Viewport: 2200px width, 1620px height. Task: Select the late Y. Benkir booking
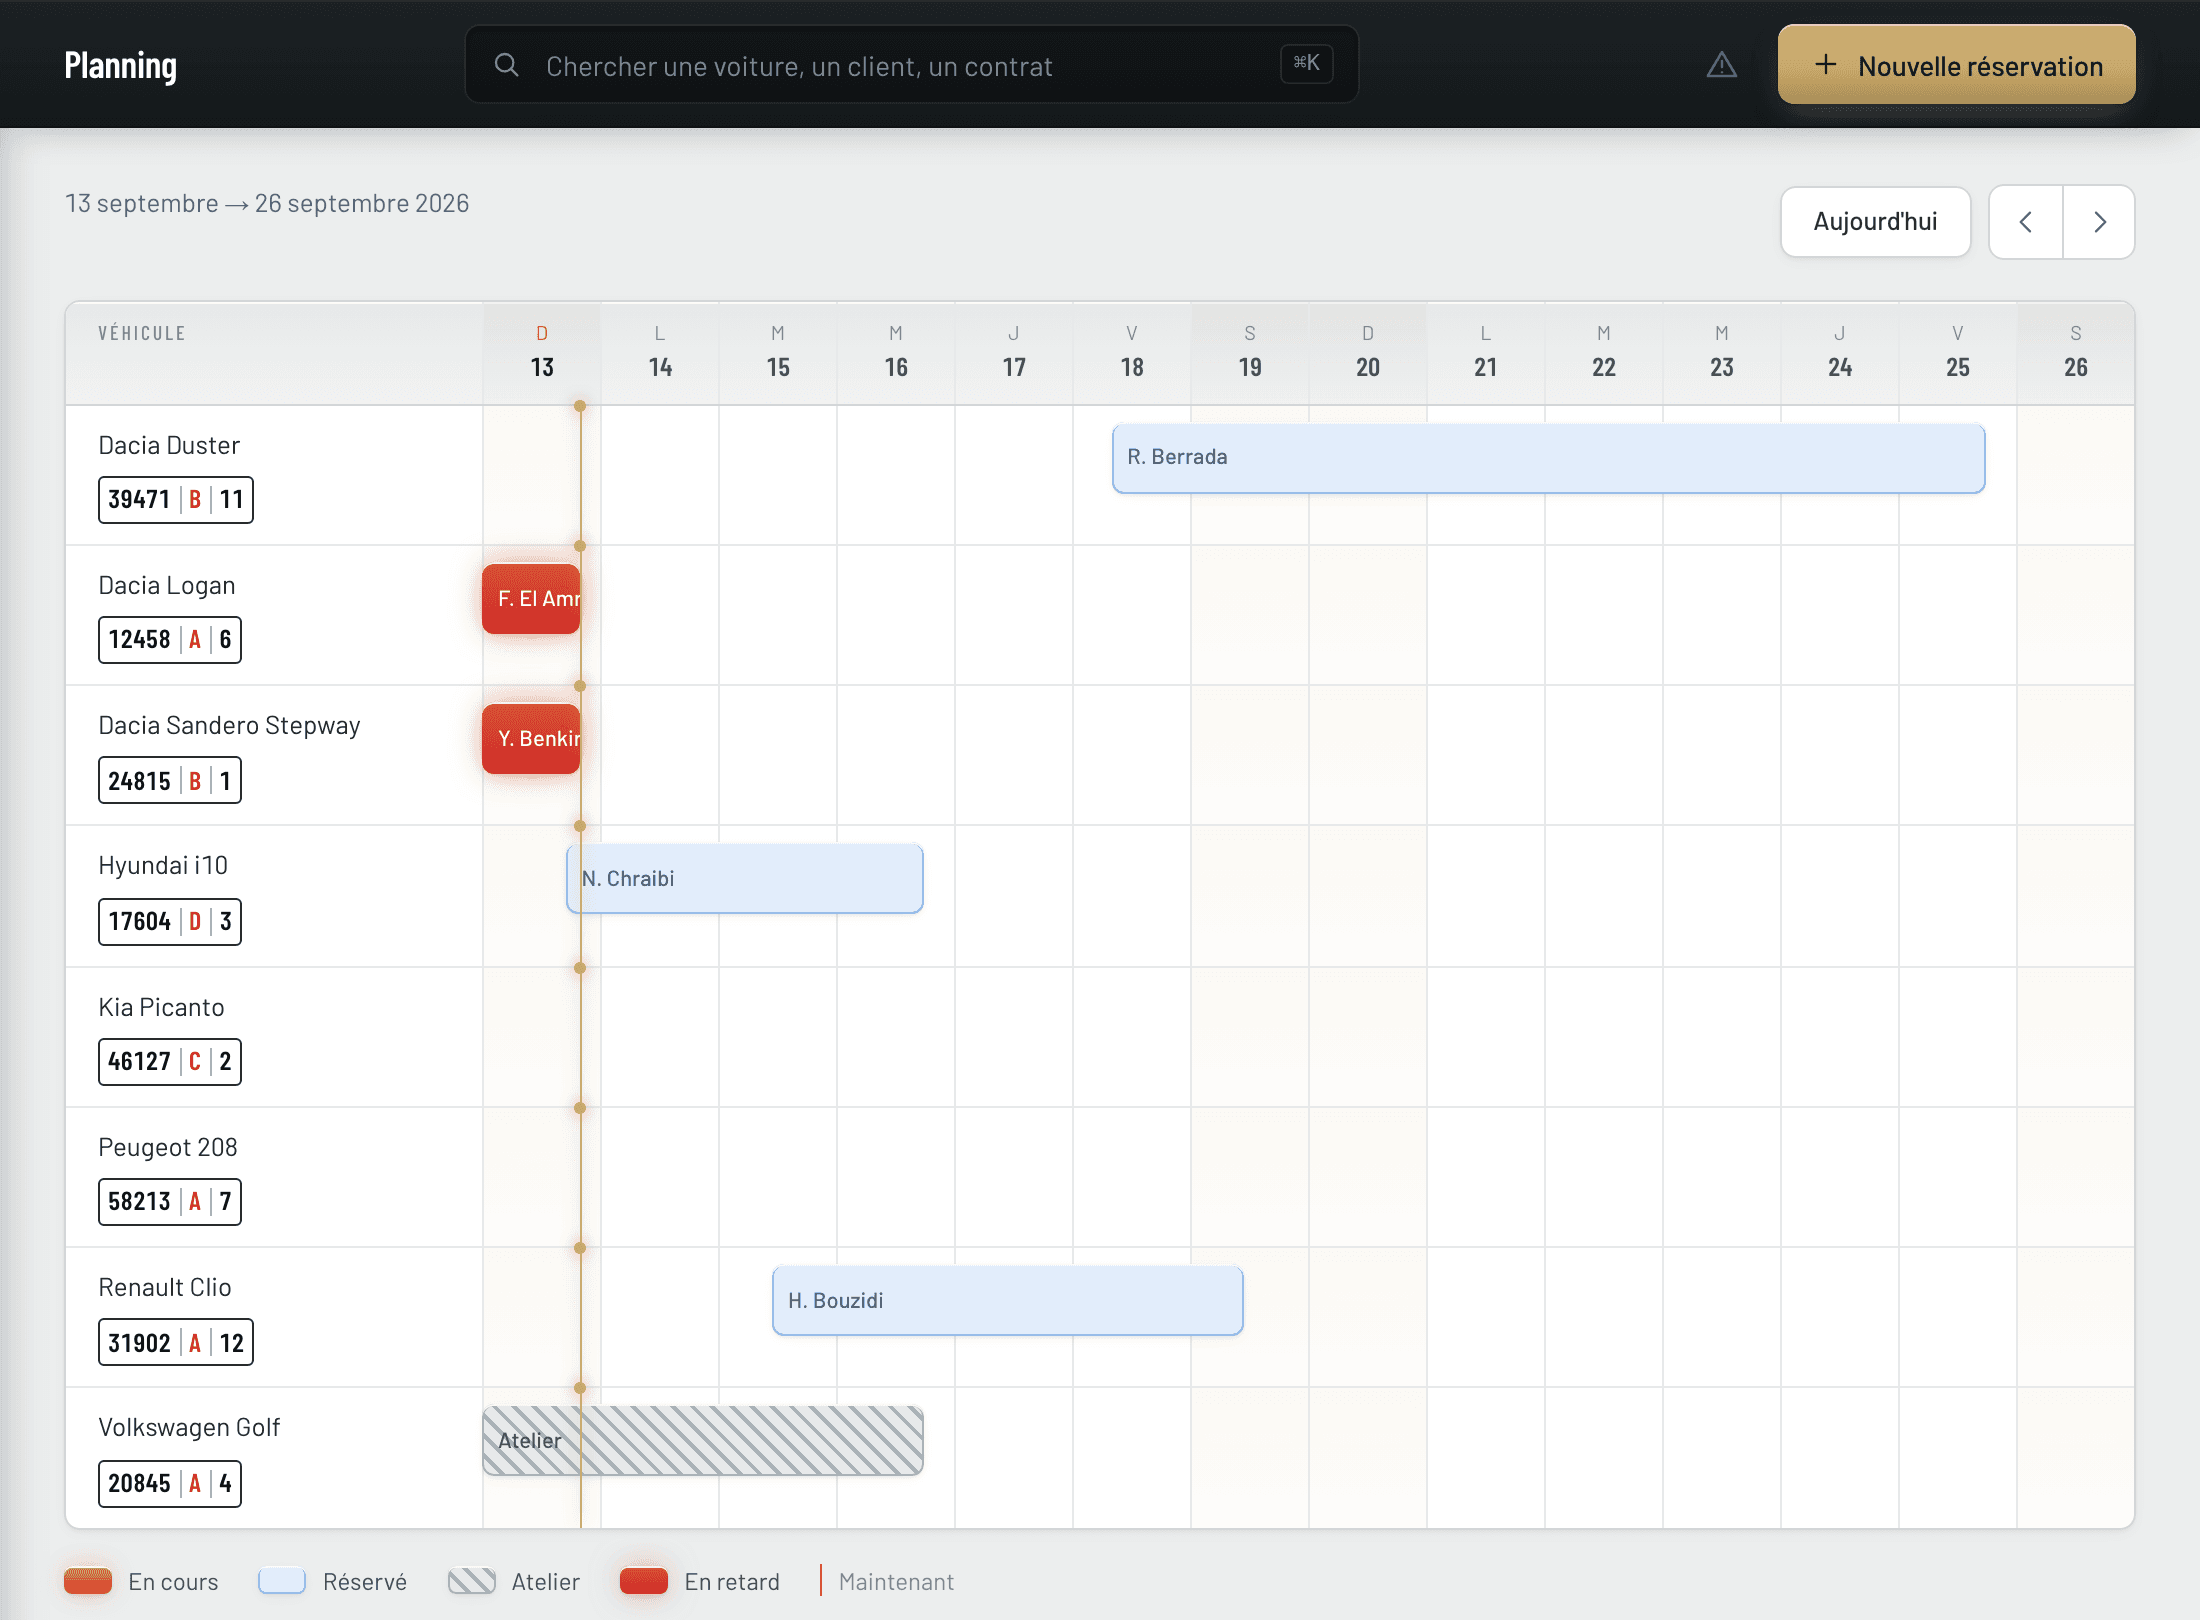tap(531, 739)
